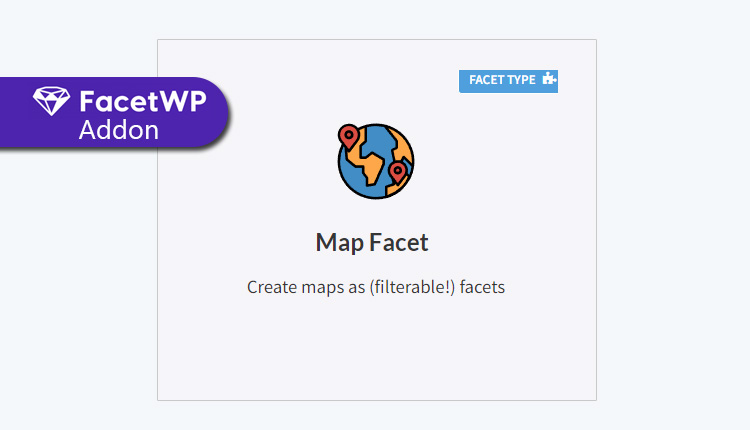This screenshot has height=430, width=750.
Task: Click the Addon label on purple banner
Action: [x=119, y=130]
